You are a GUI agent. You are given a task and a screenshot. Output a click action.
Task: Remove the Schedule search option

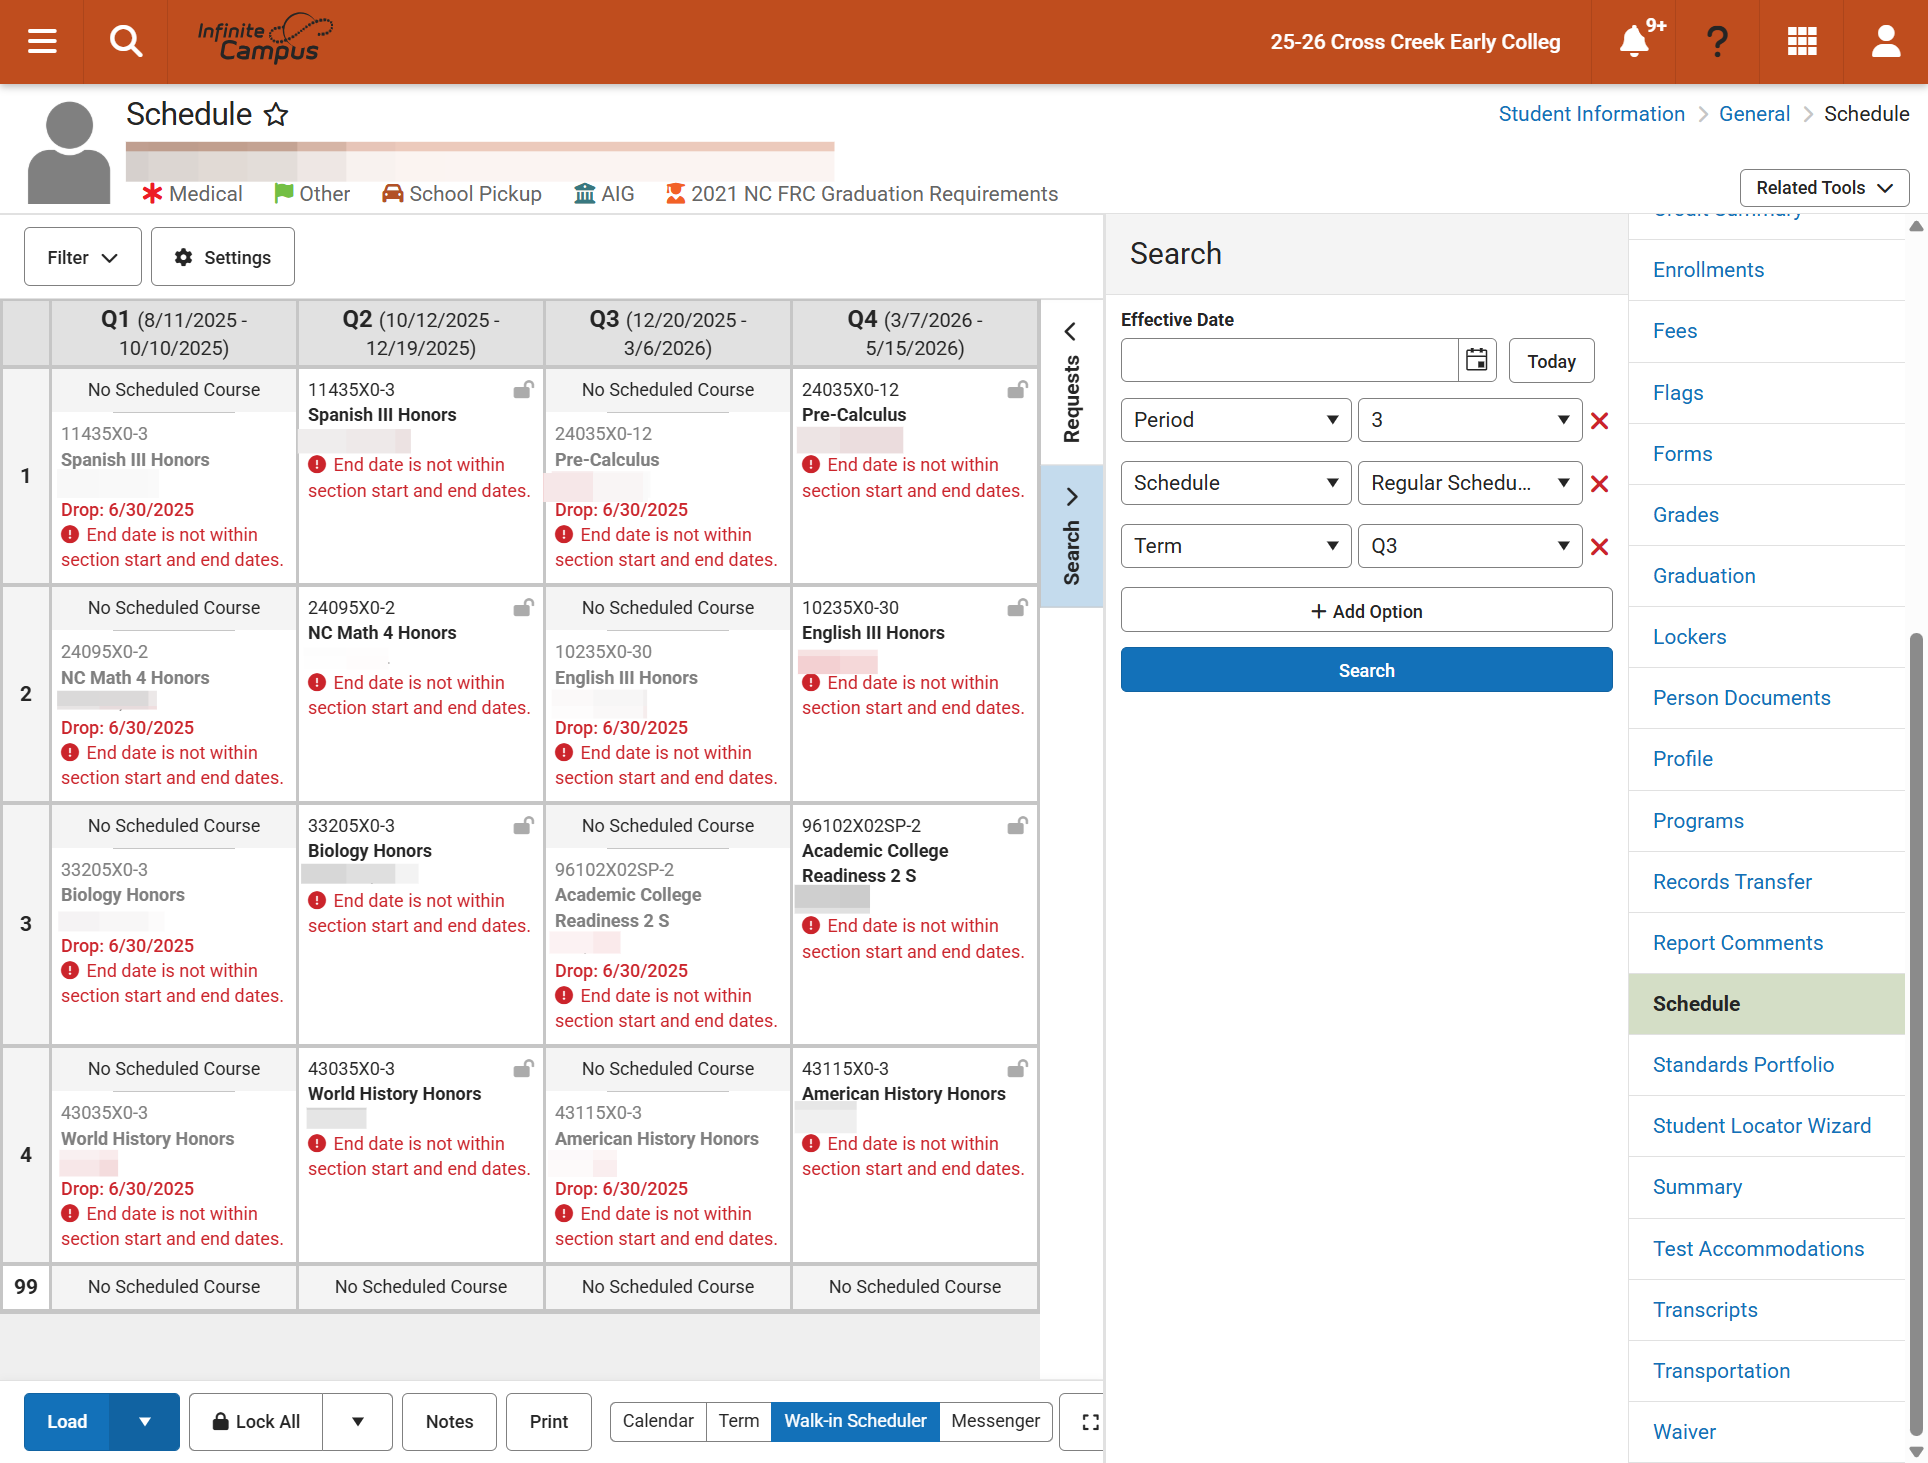[x=1600, y=484]
